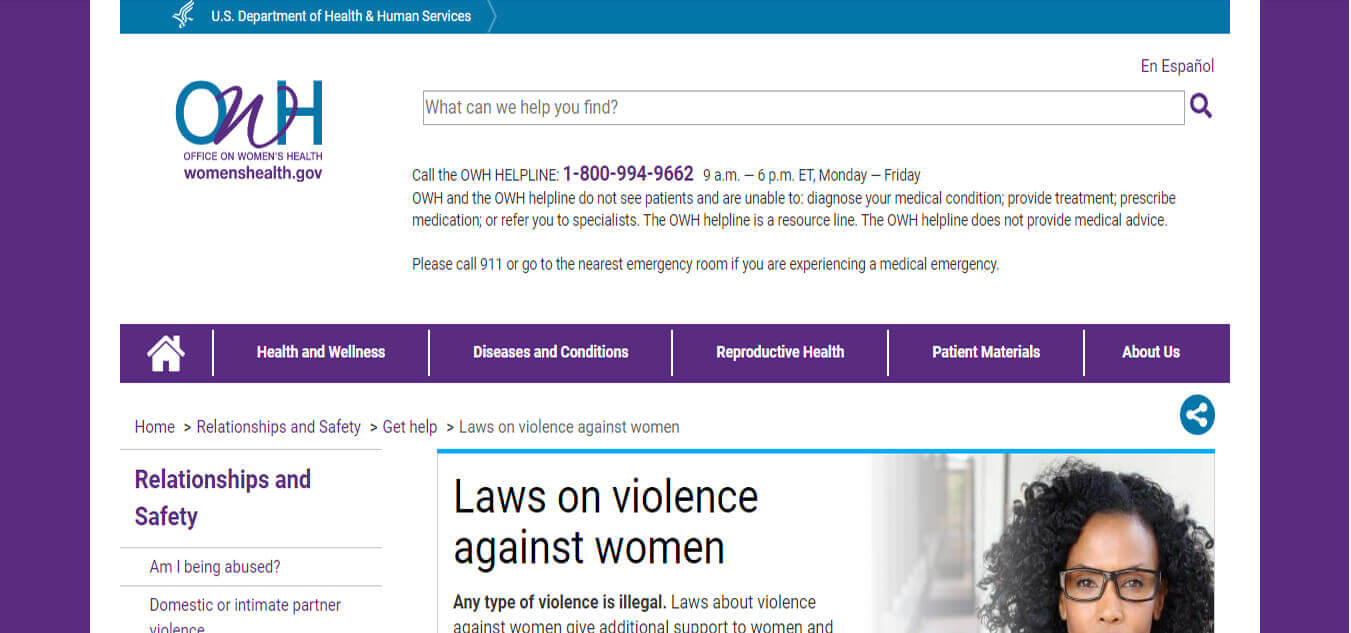The height and width of the screenshot is (633, 1351).
Task: Click the Home breadcrumb link
Action: pos(154,427)
